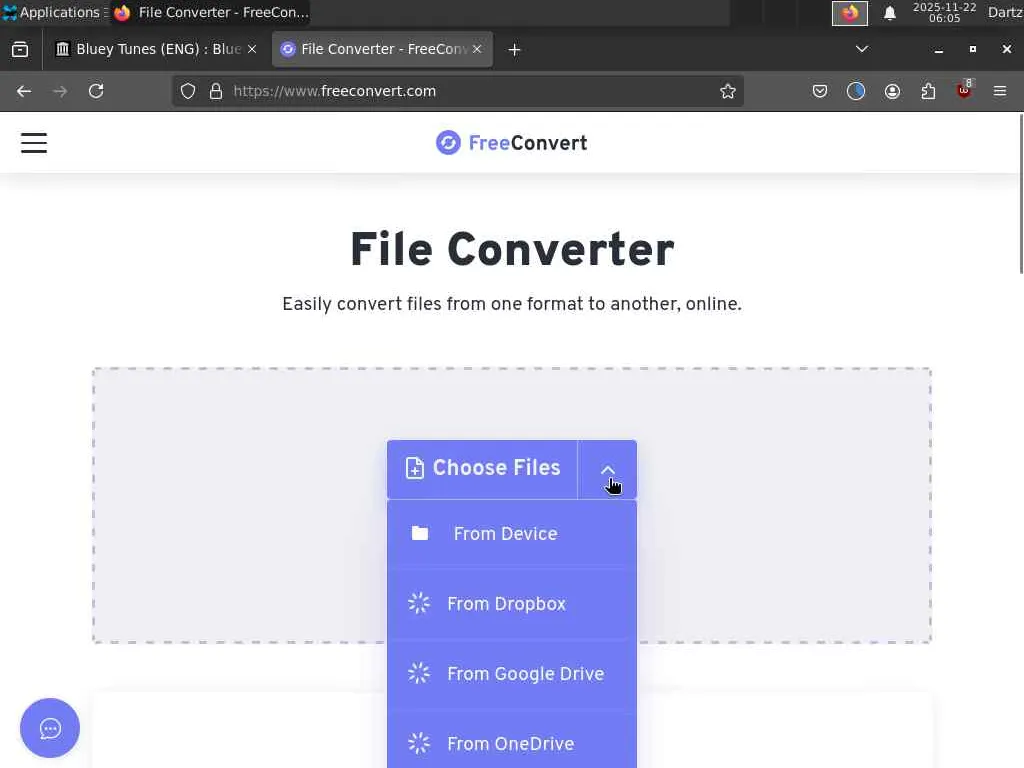The height and width of the screenshot is (768, 1024).
Task: Open the Applications menu
Action: coord(54,12)
